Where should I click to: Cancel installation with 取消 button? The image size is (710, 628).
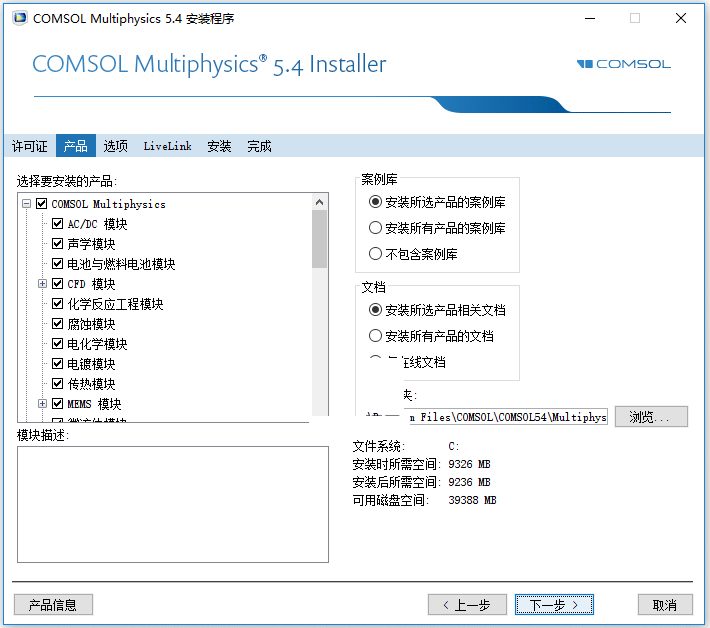point(665,604)
